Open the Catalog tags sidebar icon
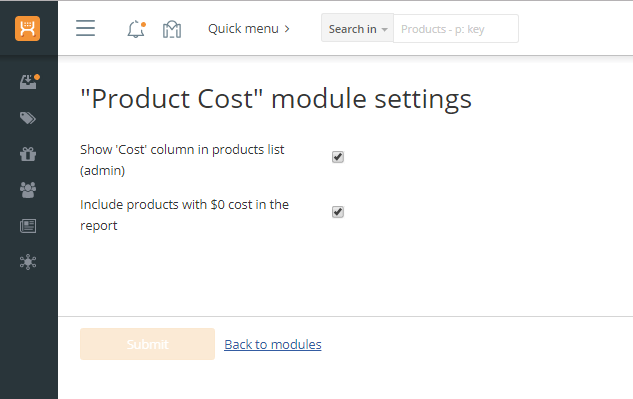The width and height of the screenshot is (633, 399). point(28,118)
